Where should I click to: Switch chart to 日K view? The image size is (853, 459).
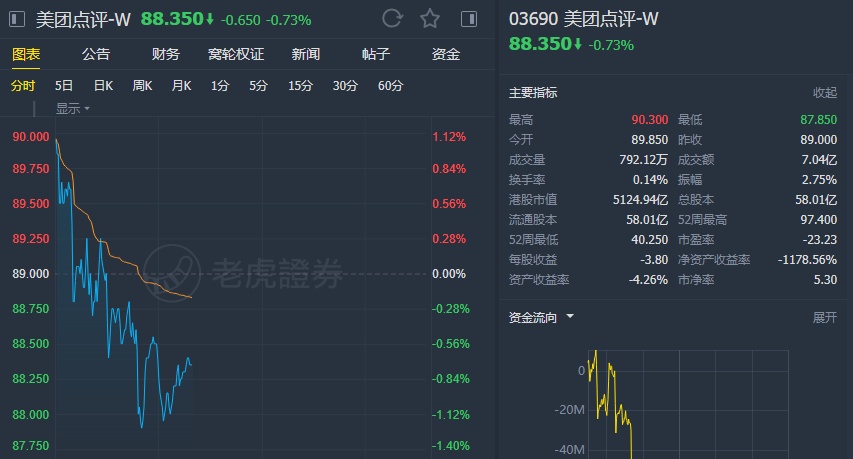(x=103, y=86)
